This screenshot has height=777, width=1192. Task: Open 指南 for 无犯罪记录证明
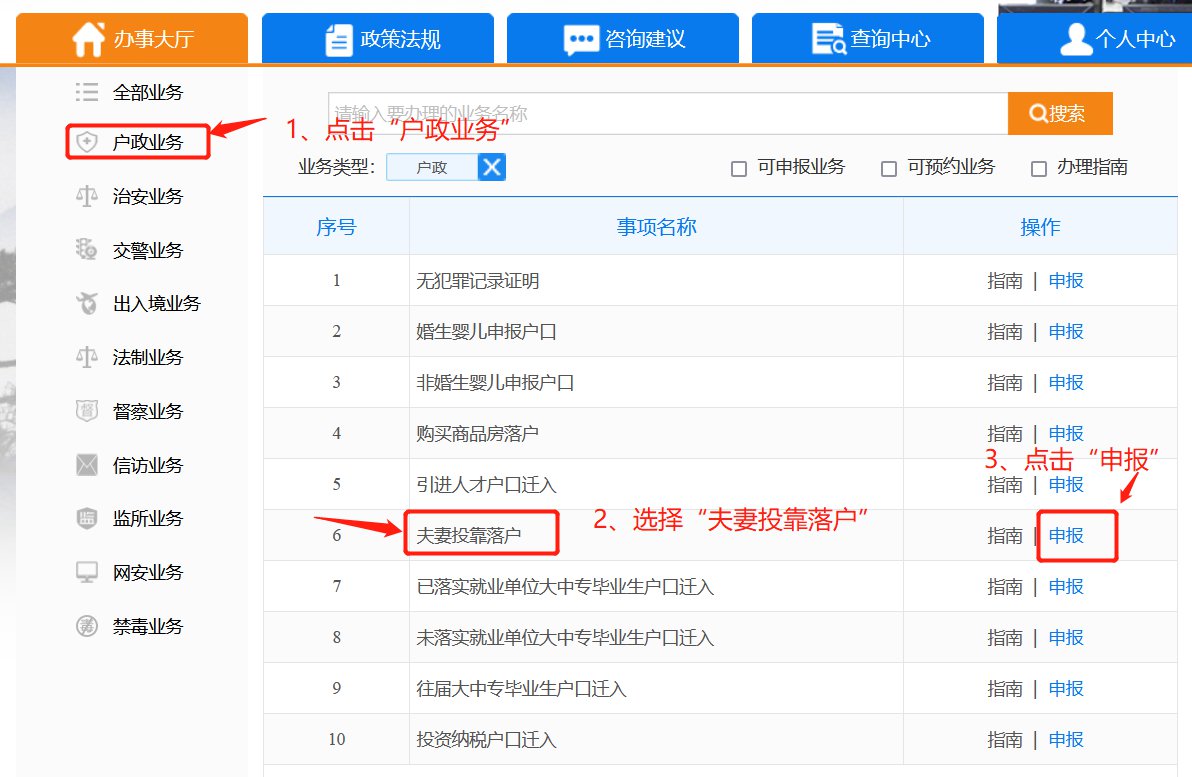(x=1004, y=281)
